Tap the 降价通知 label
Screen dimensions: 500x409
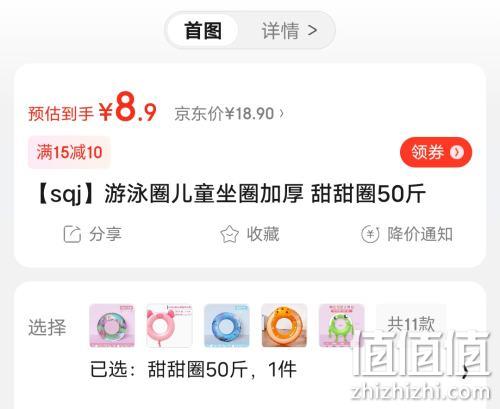tap(420, 234)
